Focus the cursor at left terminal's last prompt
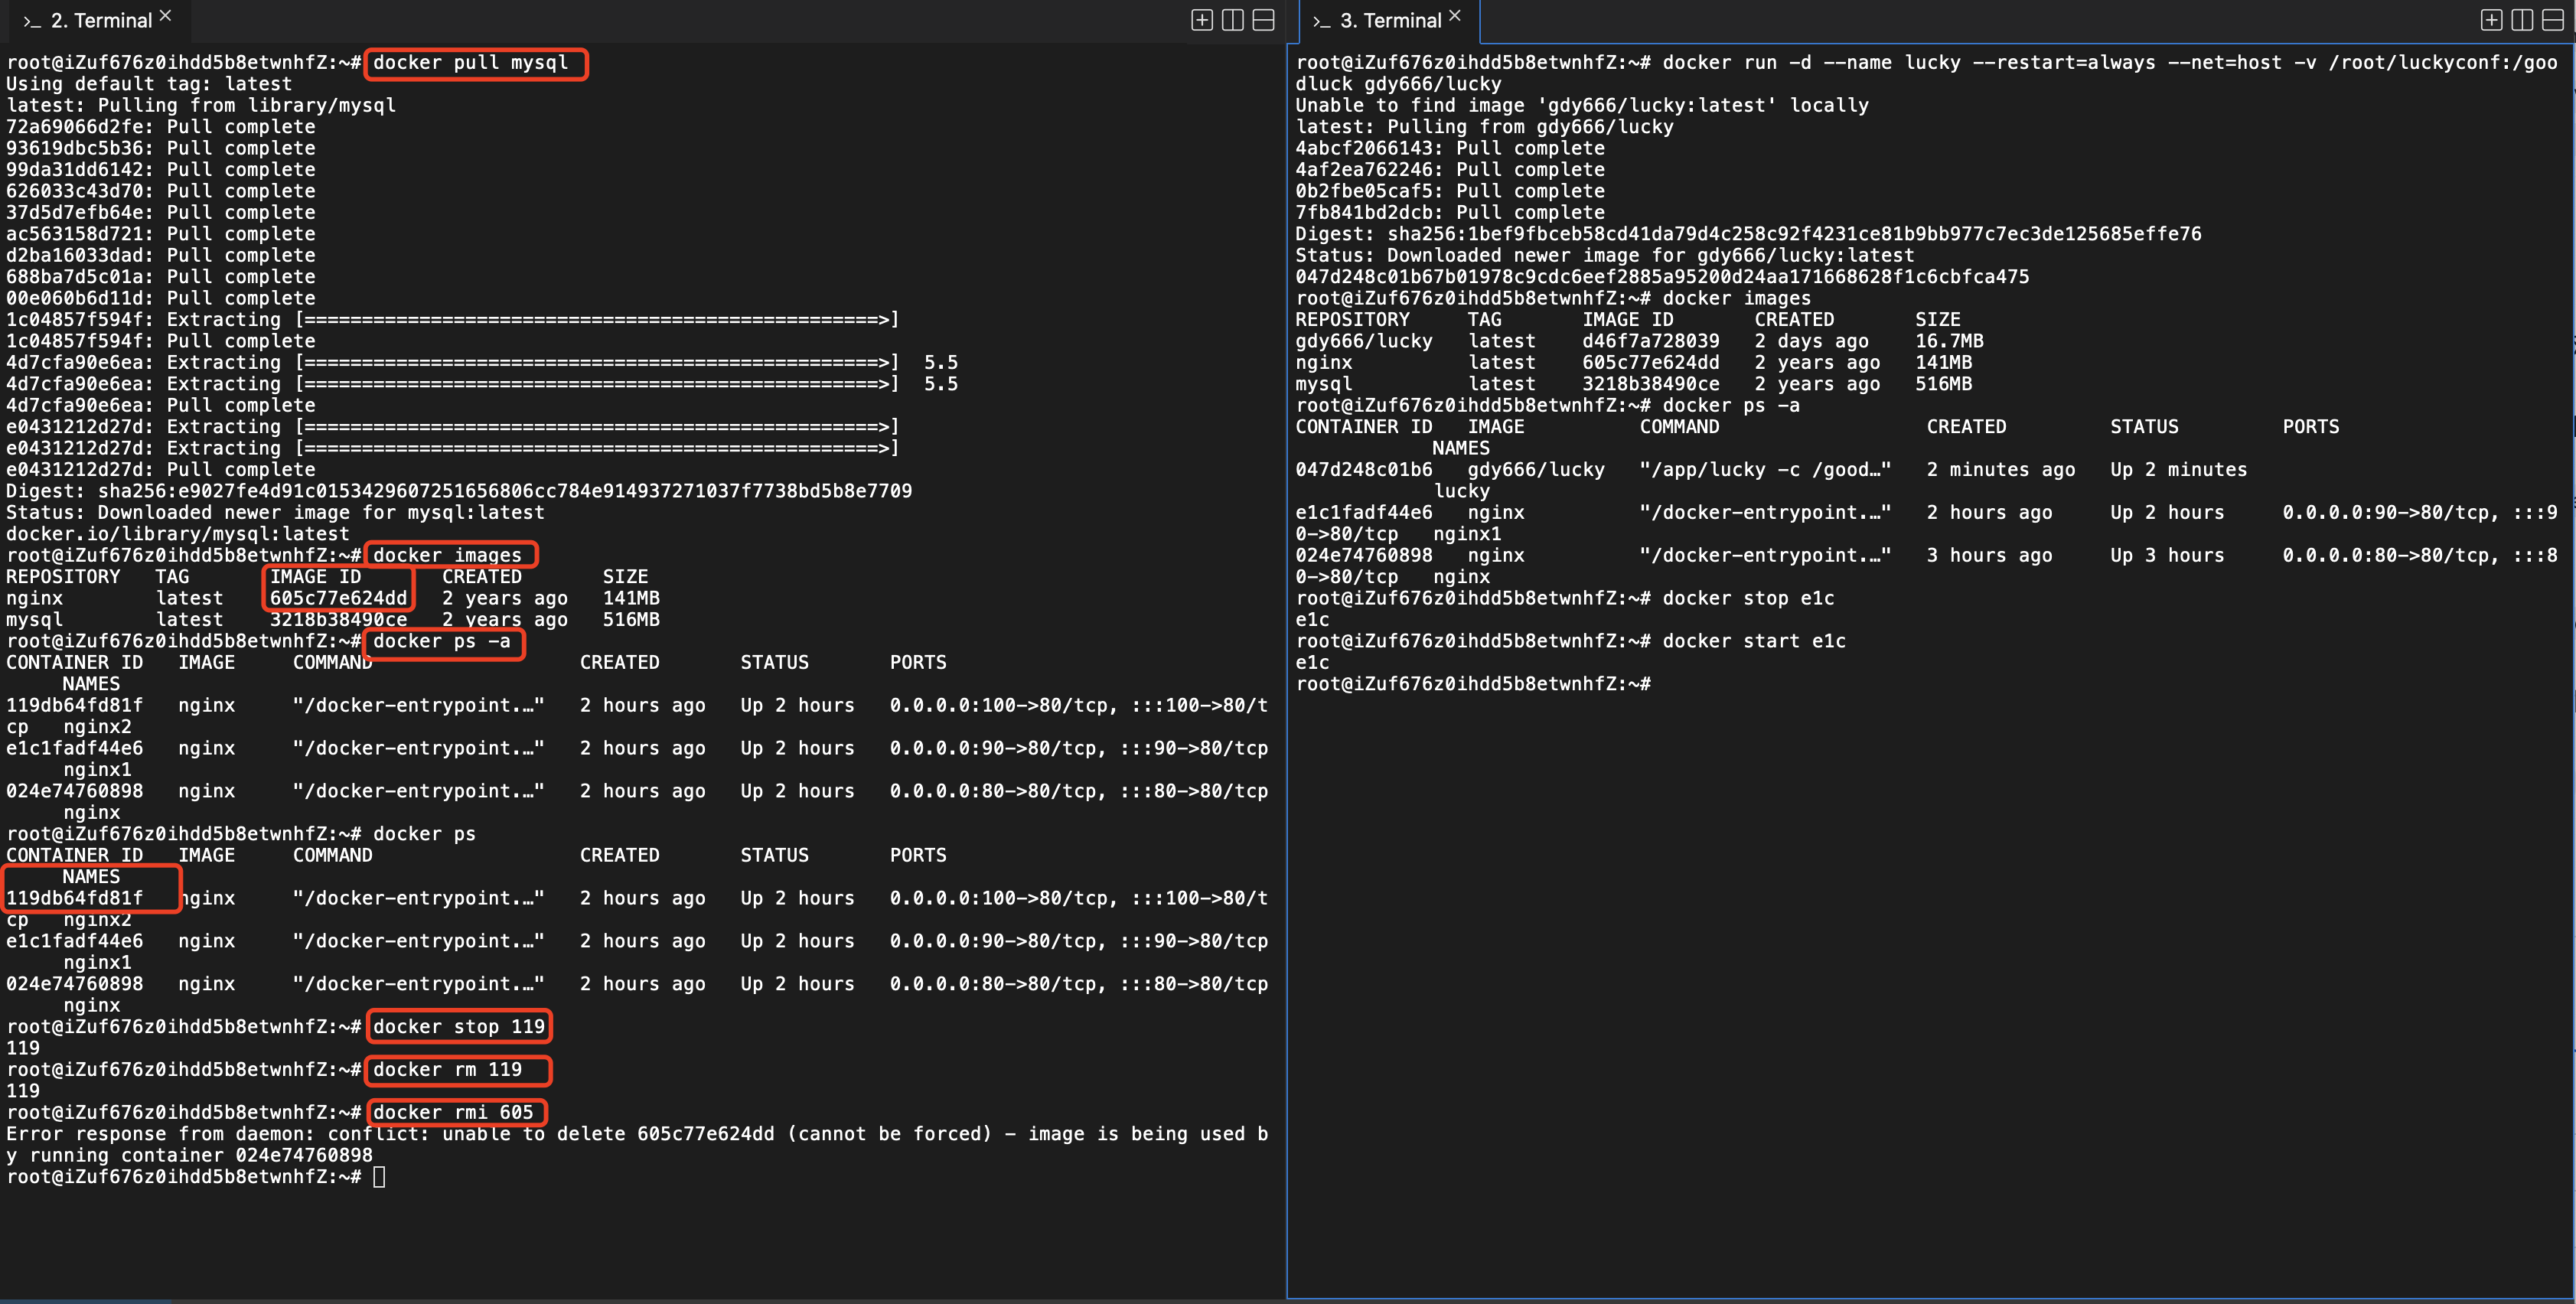Image resolution: width=2576 pixels, height=1304 pixels. coord(379,1177)
